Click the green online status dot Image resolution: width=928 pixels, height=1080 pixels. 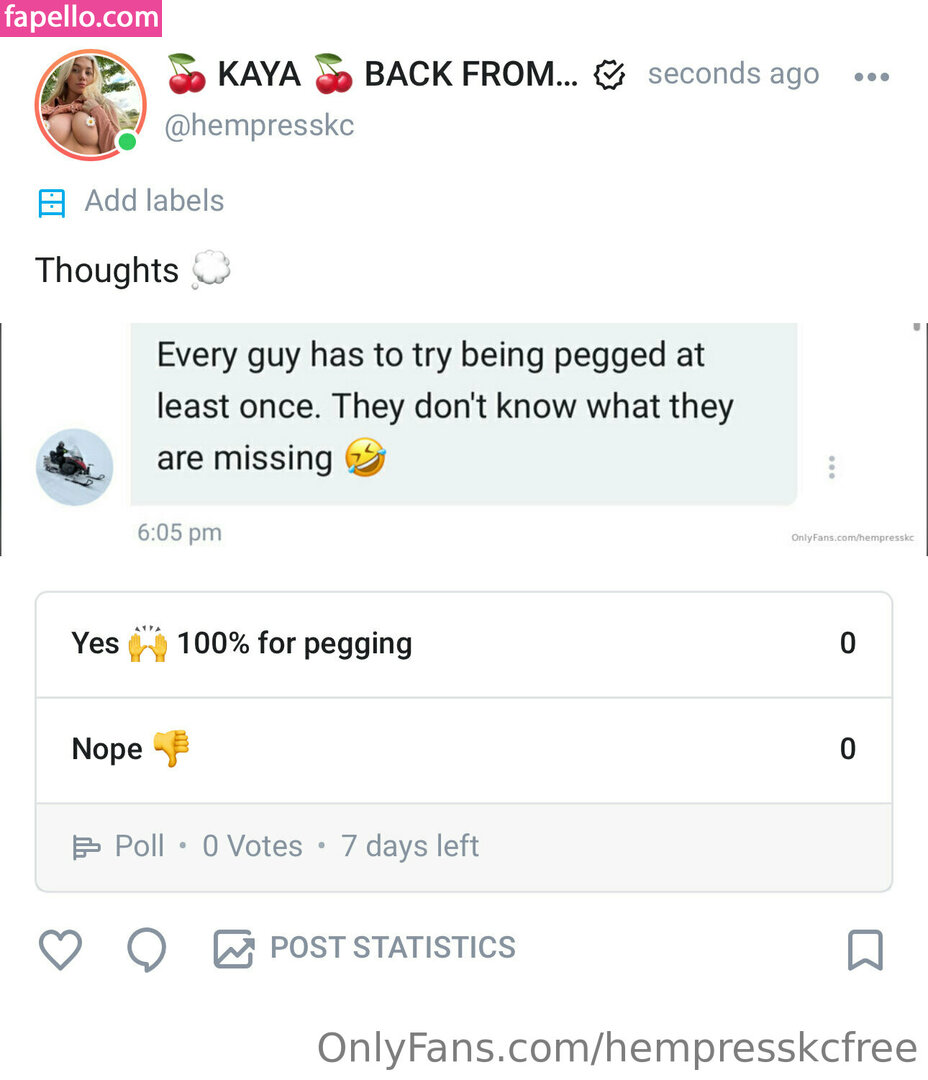tap(127, 142)
